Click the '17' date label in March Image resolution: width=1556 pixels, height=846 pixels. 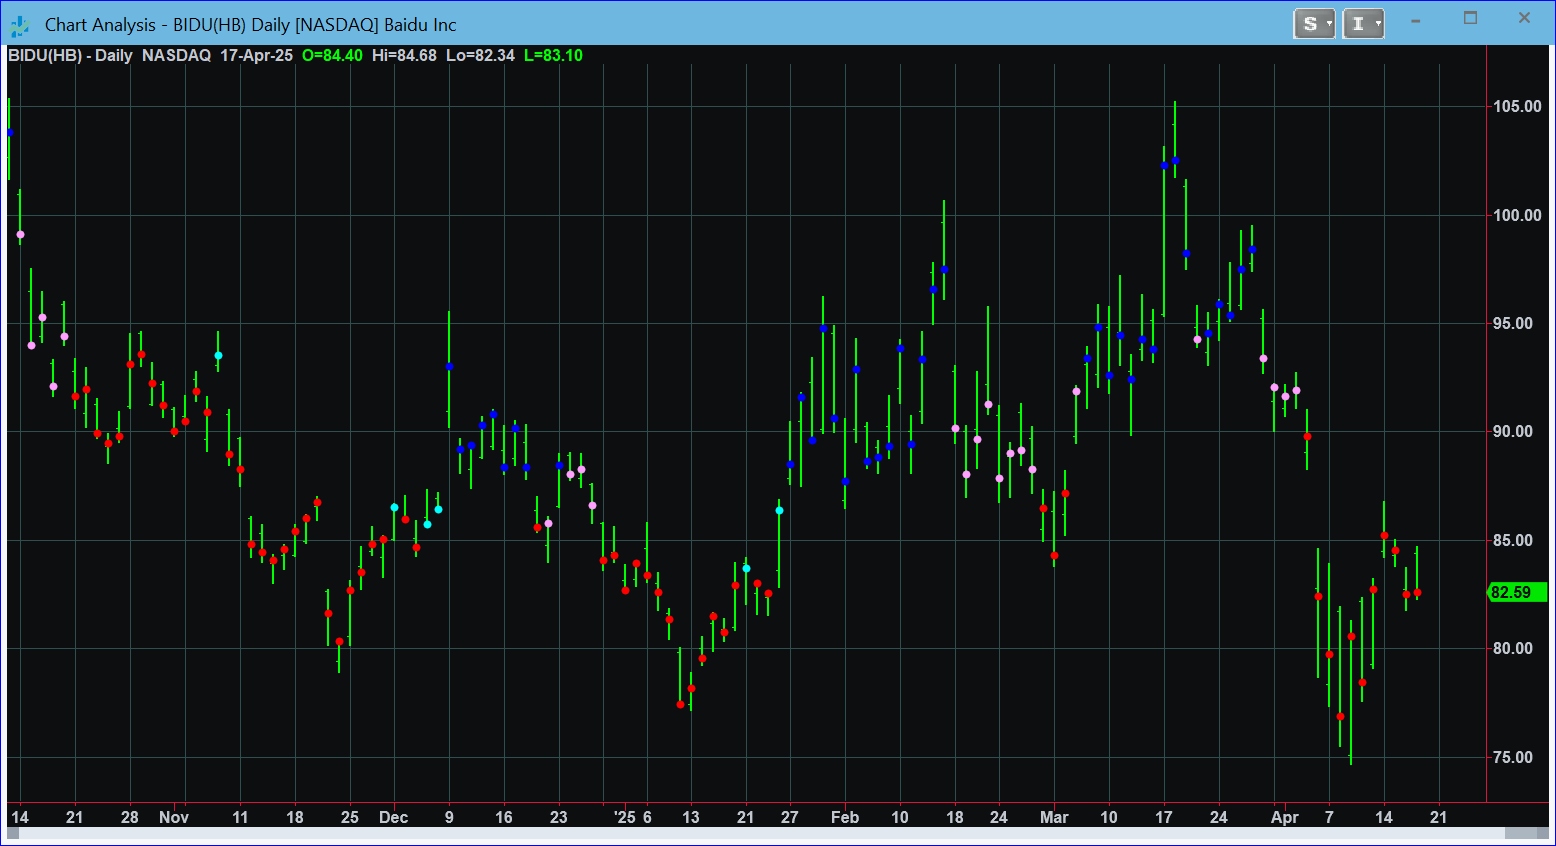1164,817
